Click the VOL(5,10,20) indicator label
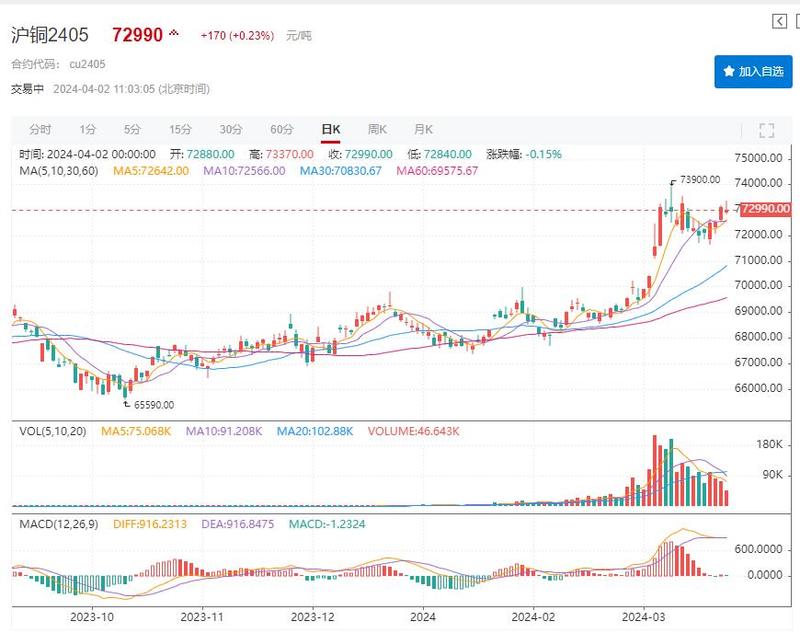Image resolution: width=800 pixels, height=633 pixels. click(x=50, y=431)
